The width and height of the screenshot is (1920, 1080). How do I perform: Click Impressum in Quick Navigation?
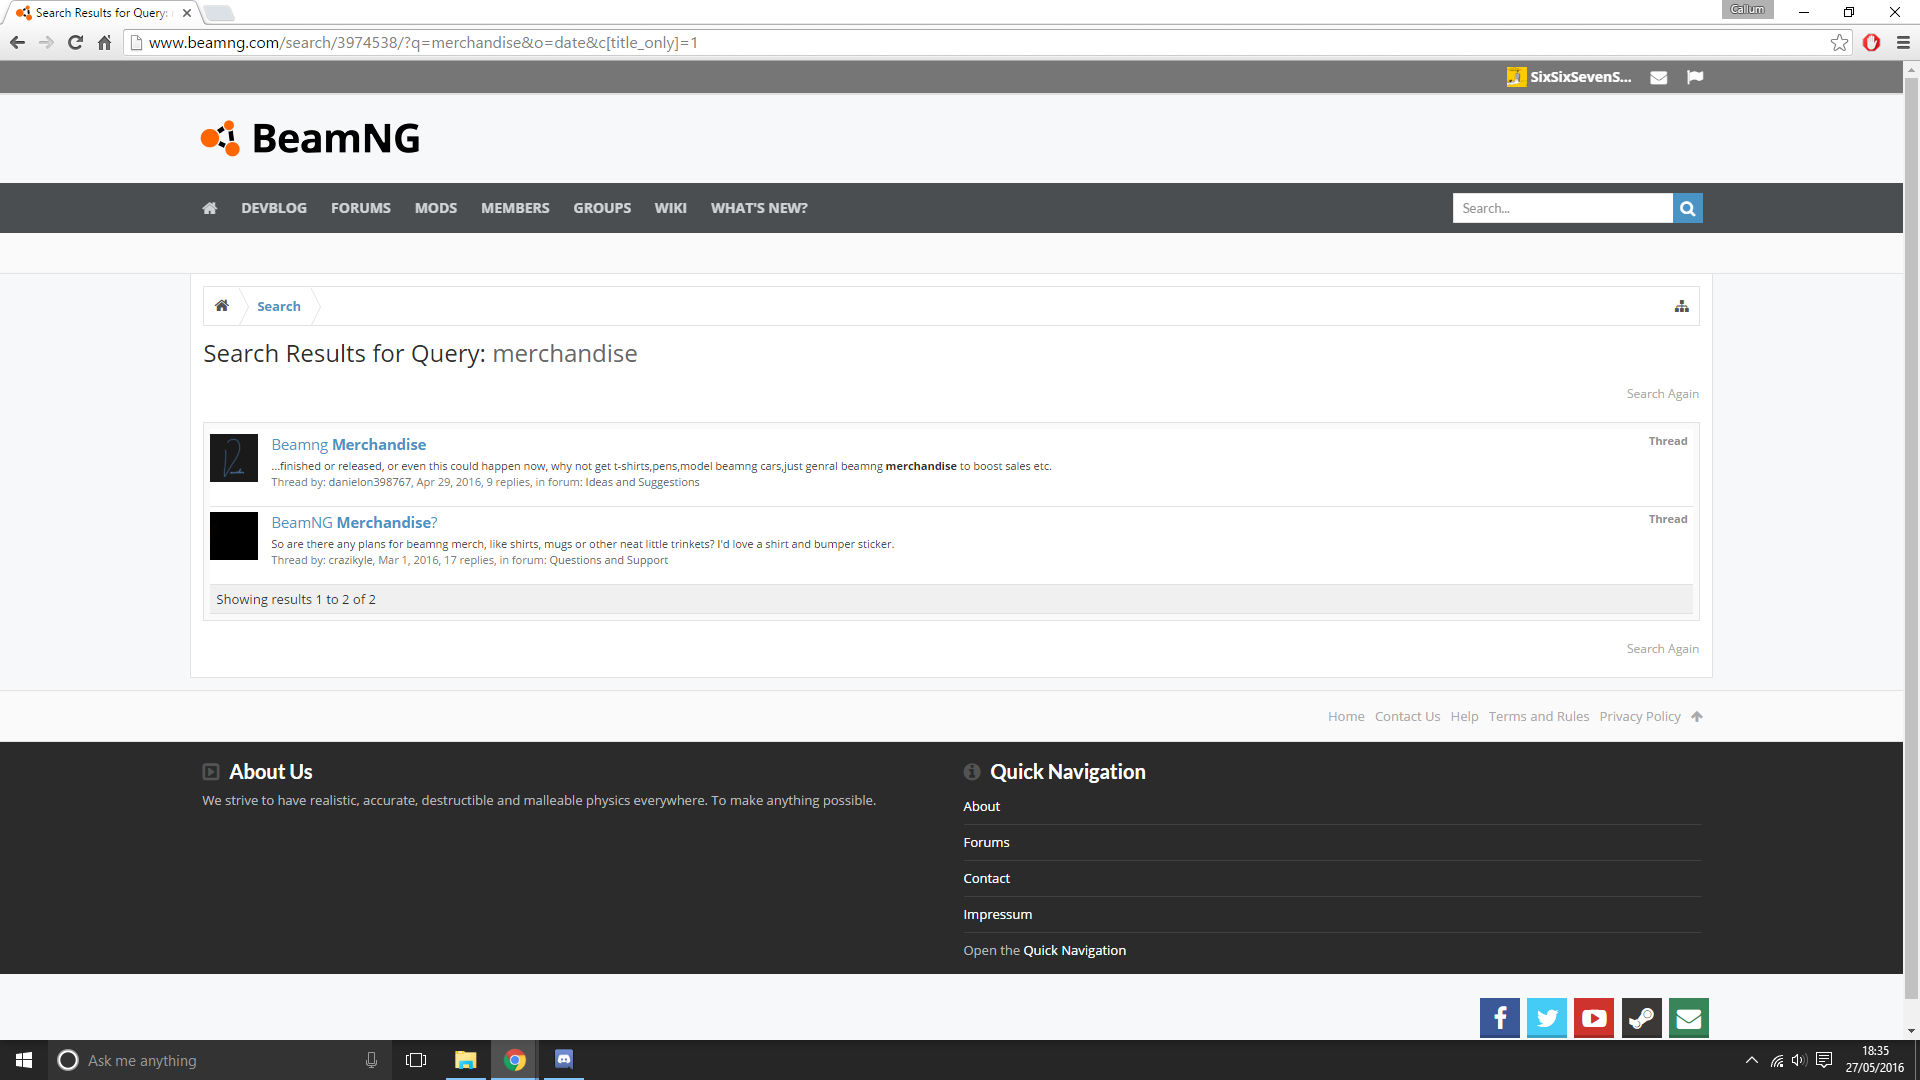click(997, 914)
